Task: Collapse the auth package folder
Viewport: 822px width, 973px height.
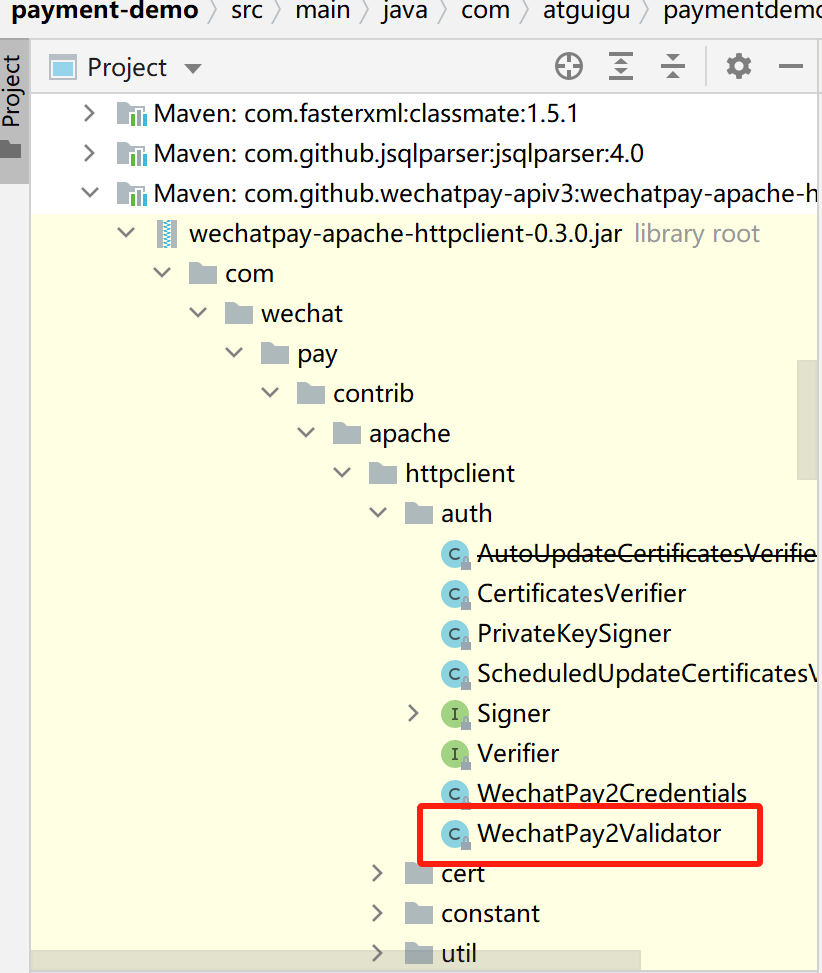Action: click(378, 513)
